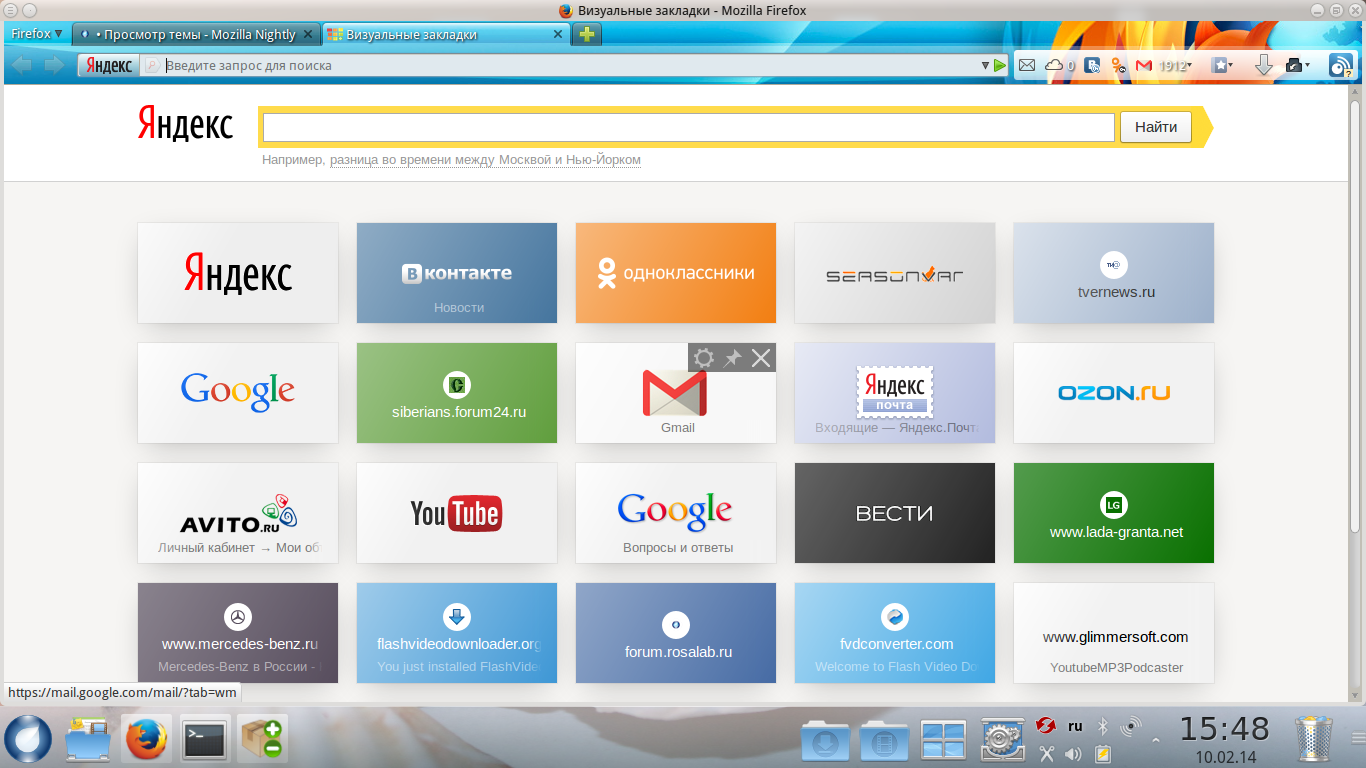1366x768 pixels.
Task: Select the Визуальные закладки tab
Action: click(446, 34)
